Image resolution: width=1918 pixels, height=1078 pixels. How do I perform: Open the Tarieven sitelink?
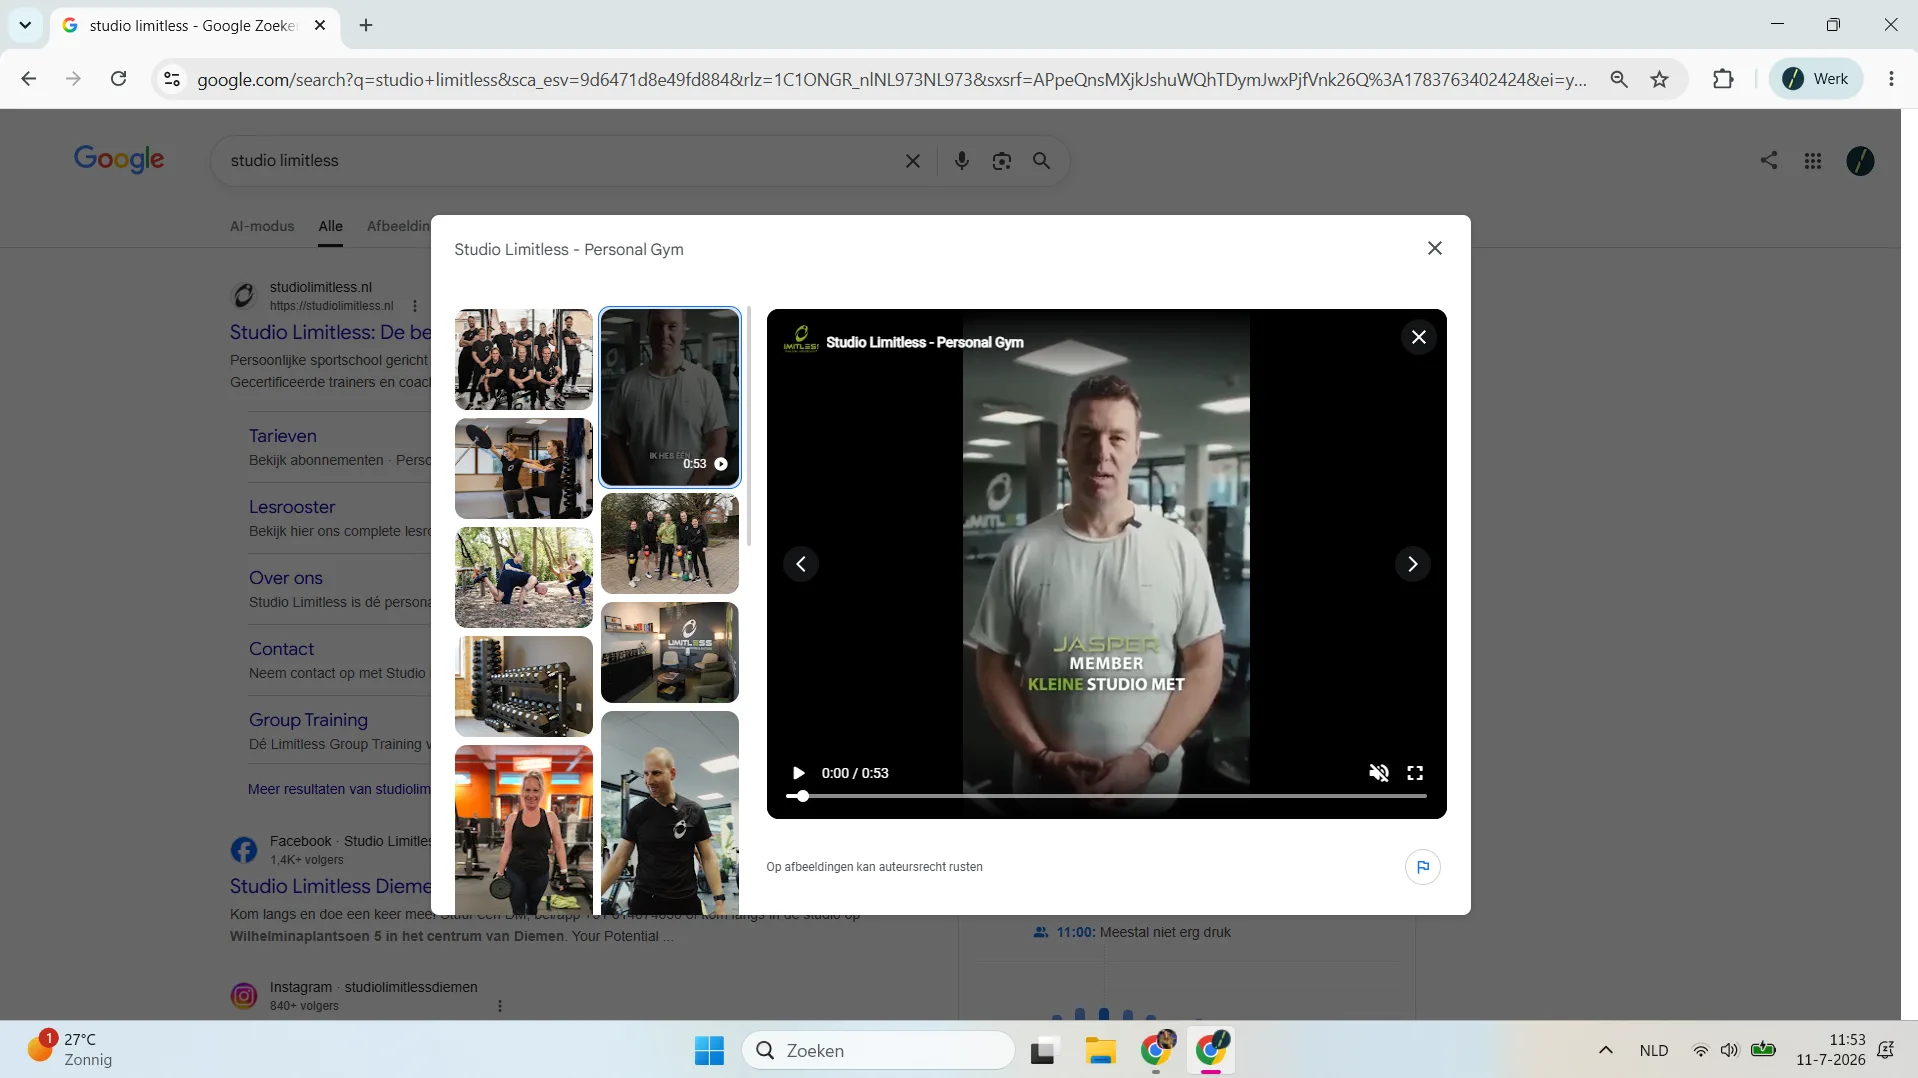pyautogui.click(x=283, y=436)
